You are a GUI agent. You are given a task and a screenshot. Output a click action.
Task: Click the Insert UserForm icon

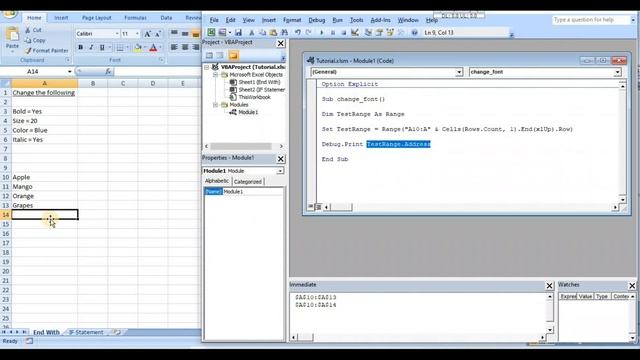tap(222, 32)
